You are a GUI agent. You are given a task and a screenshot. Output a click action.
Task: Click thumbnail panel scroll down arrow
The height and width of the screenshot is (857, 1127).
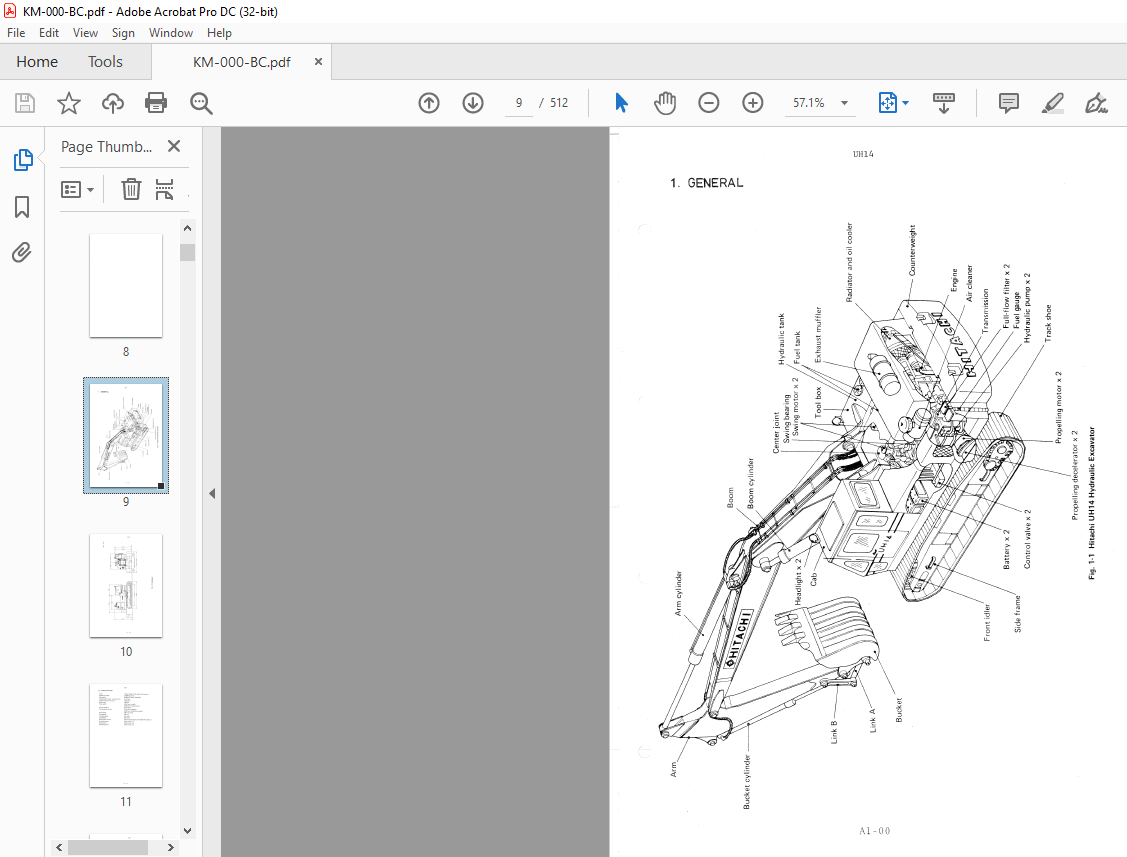coord(188,830)
